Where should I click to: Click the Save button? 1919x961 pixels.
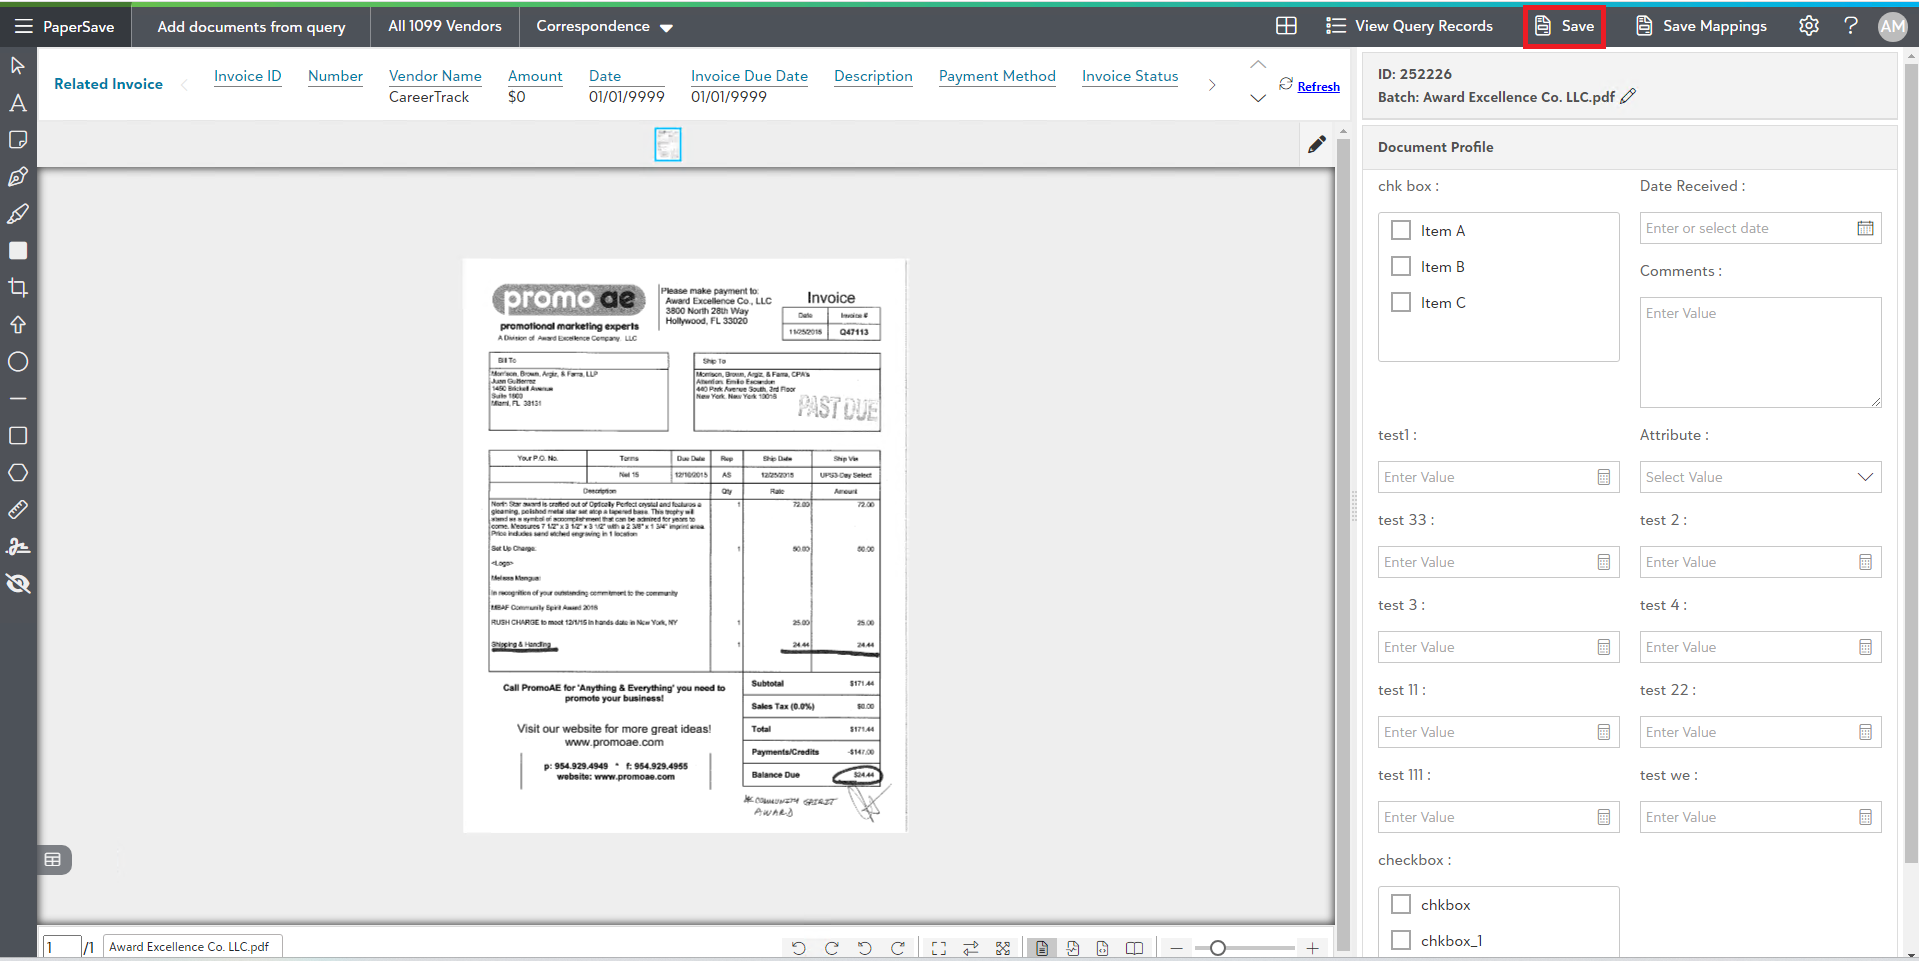pyautogui.click(x=1565, y=26)
